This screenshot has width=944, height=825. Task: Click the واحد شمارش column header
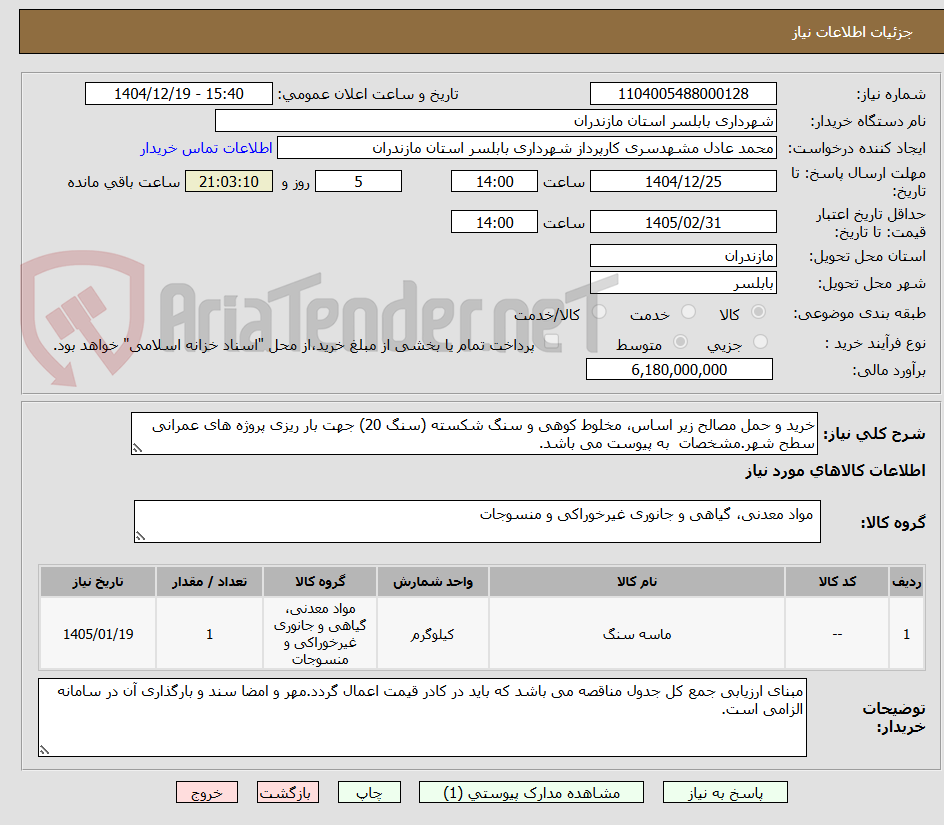pos(433,582)
